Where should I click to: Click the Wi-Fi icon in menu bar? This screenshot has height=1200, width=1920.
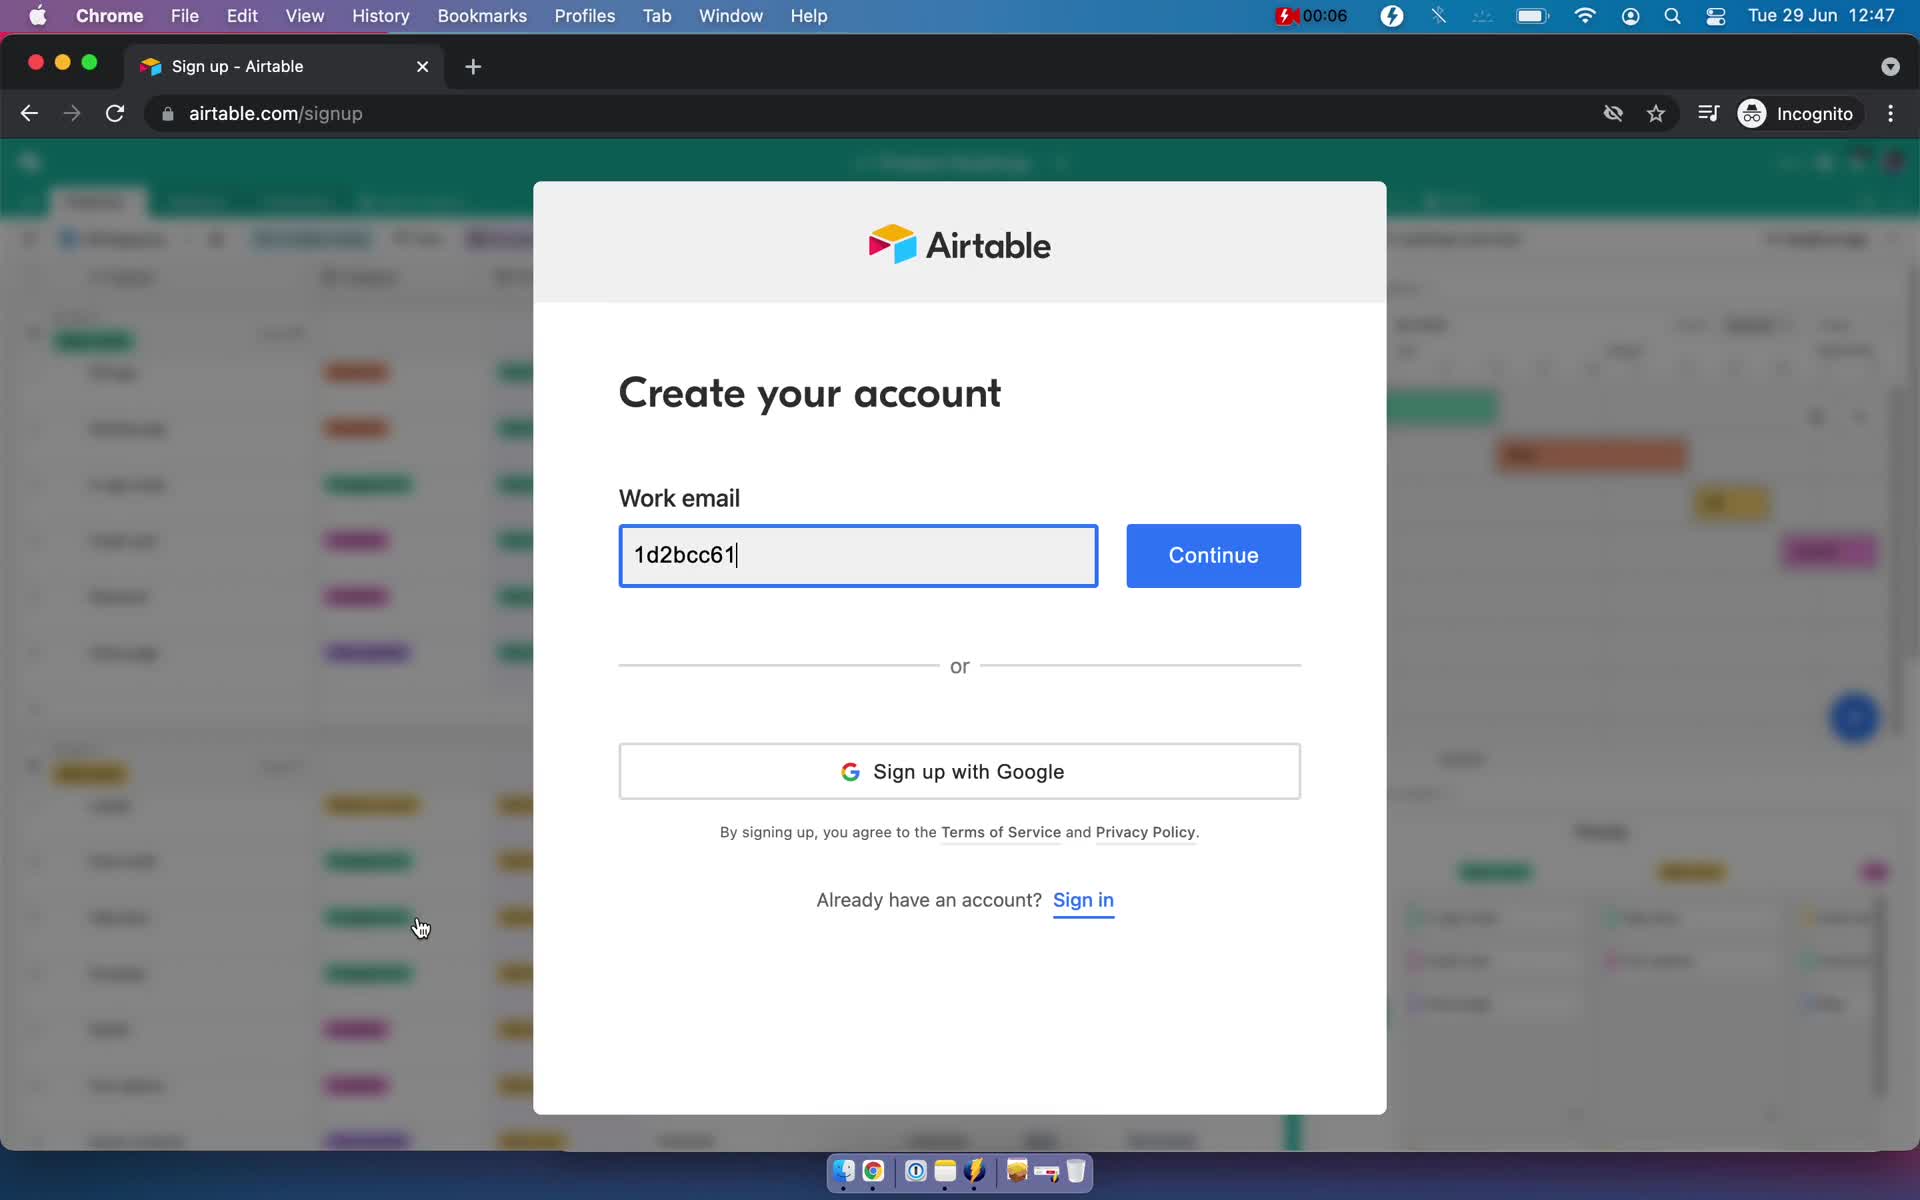(x=1585, y=15)
